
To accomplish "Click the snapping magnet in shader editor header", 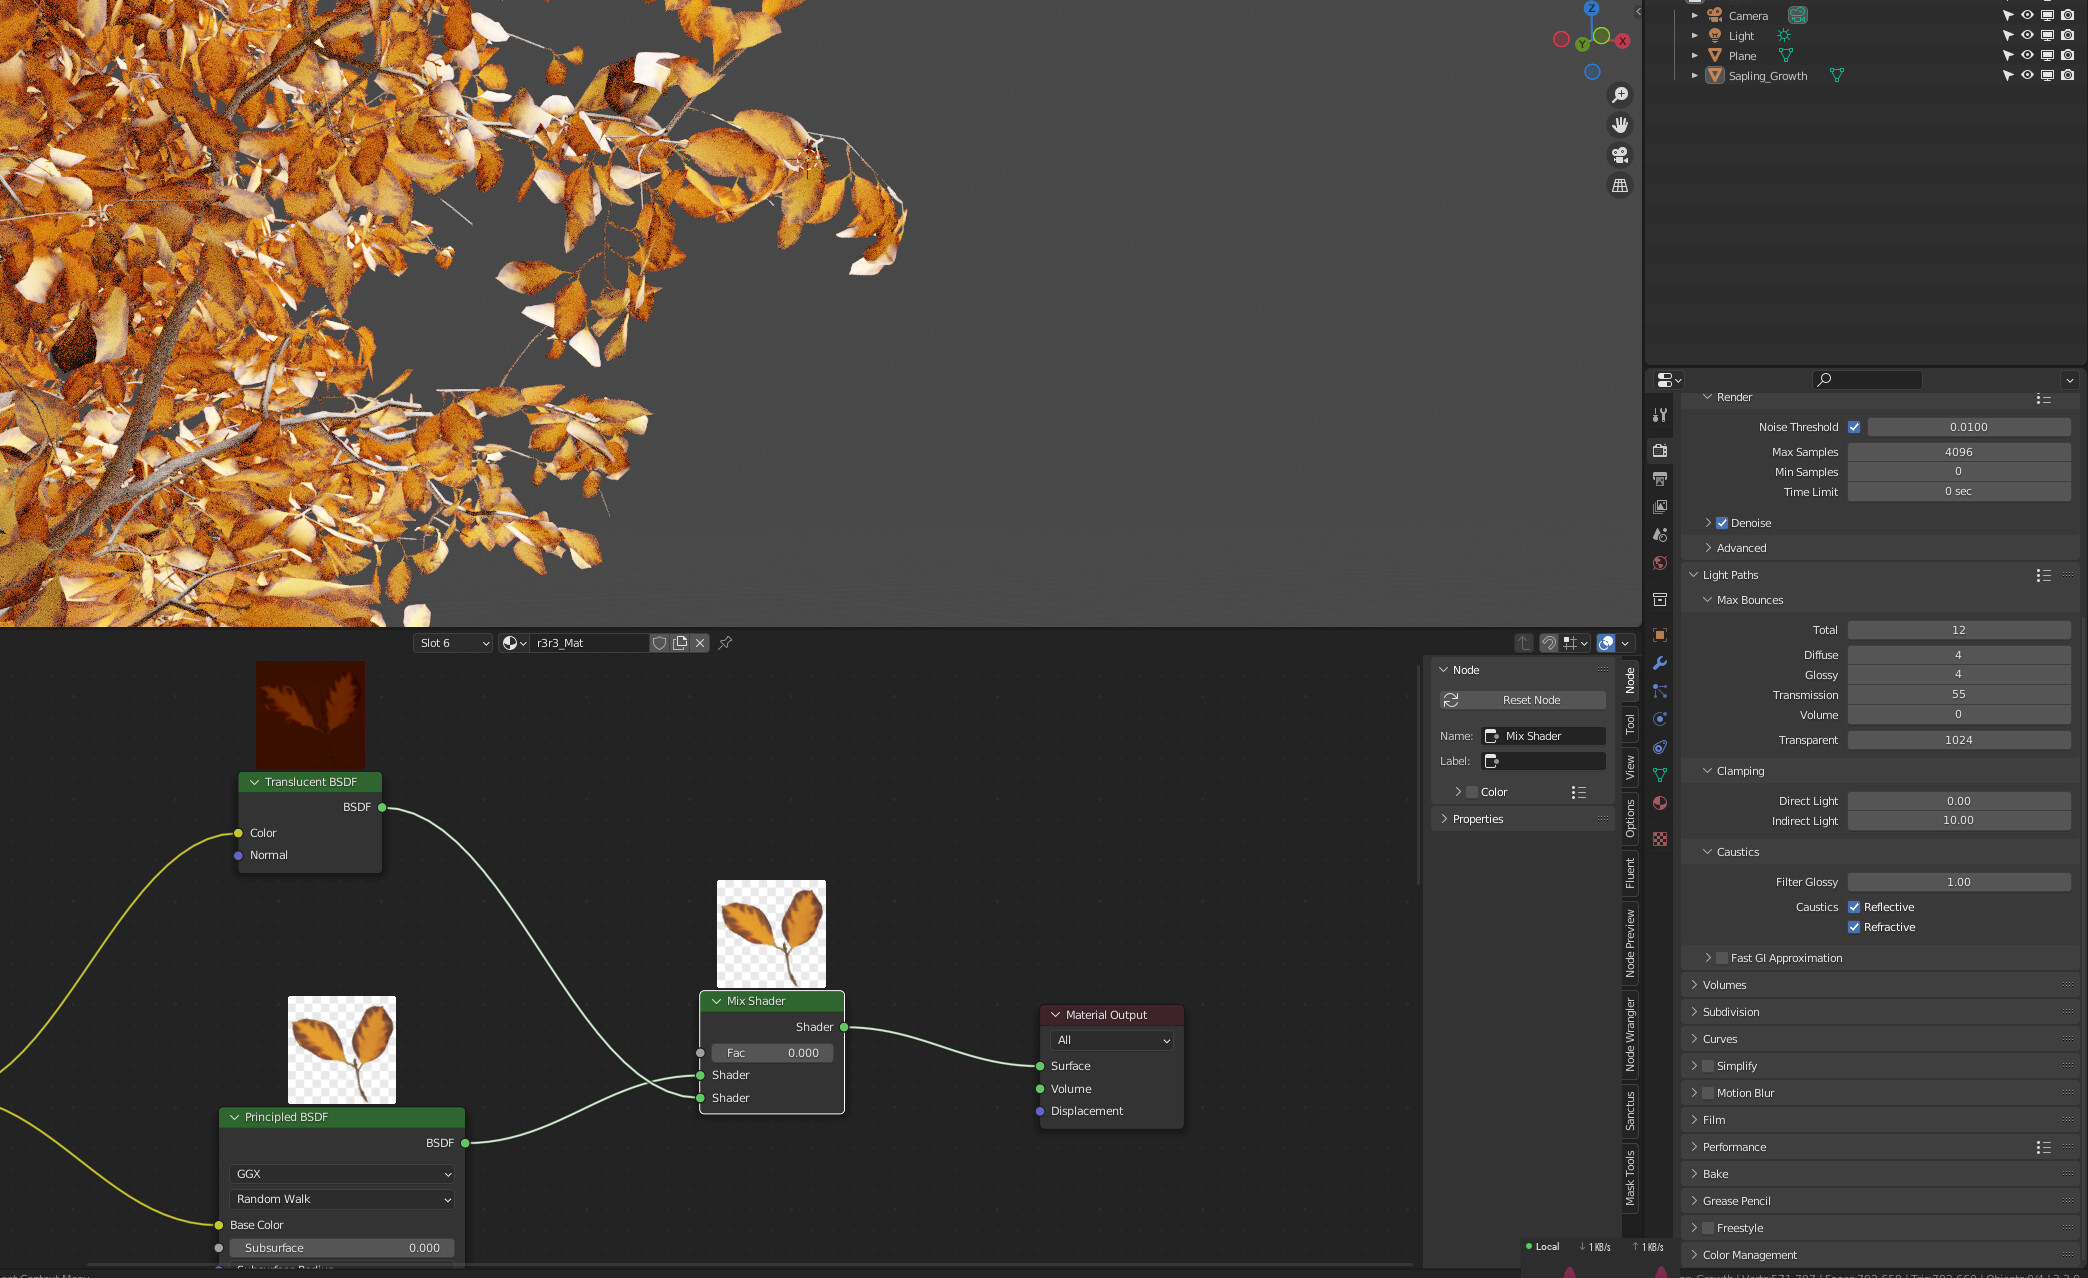I will pos(1547,643).
